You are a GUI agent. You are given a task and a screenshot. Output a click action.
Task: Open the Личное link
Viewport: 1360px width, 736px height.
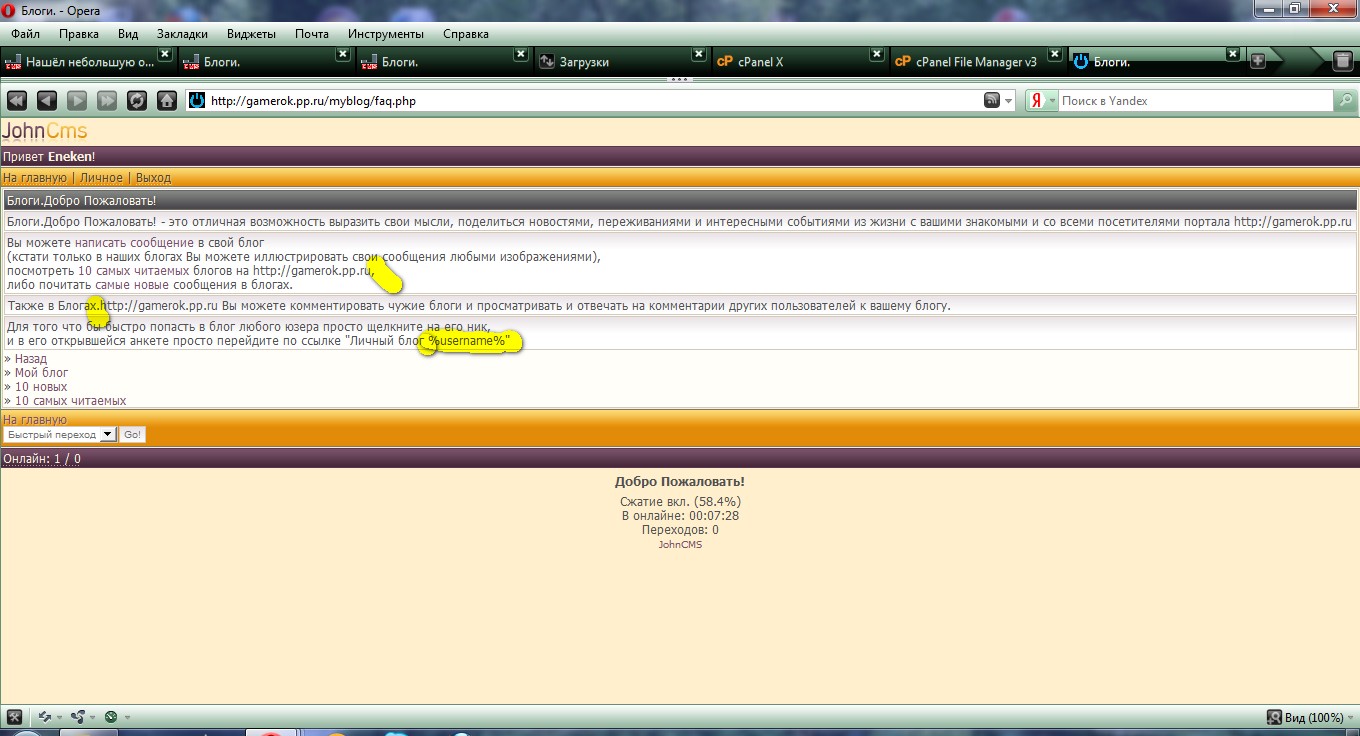[x=101, y=178]
